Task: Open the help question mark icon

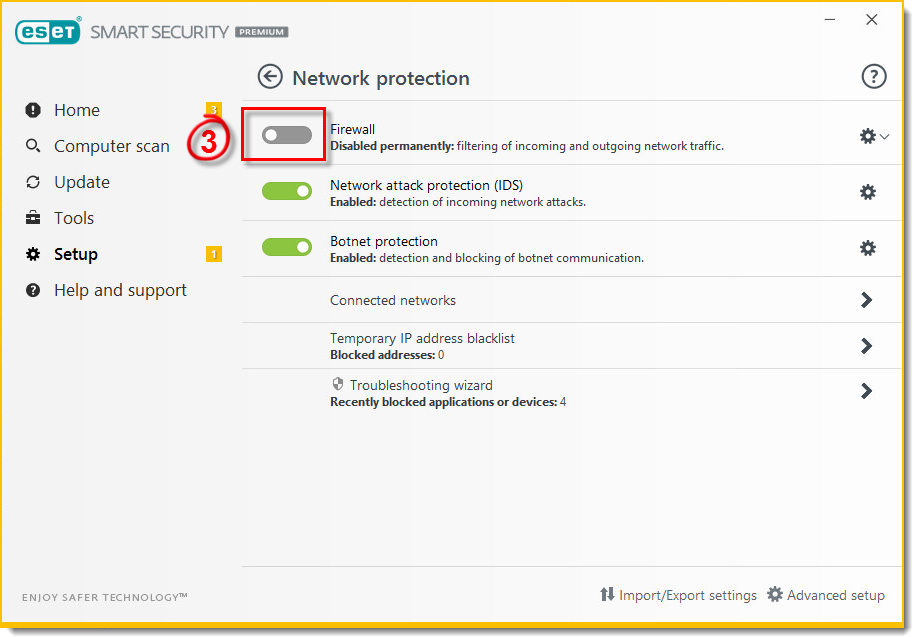Action: 873,76
